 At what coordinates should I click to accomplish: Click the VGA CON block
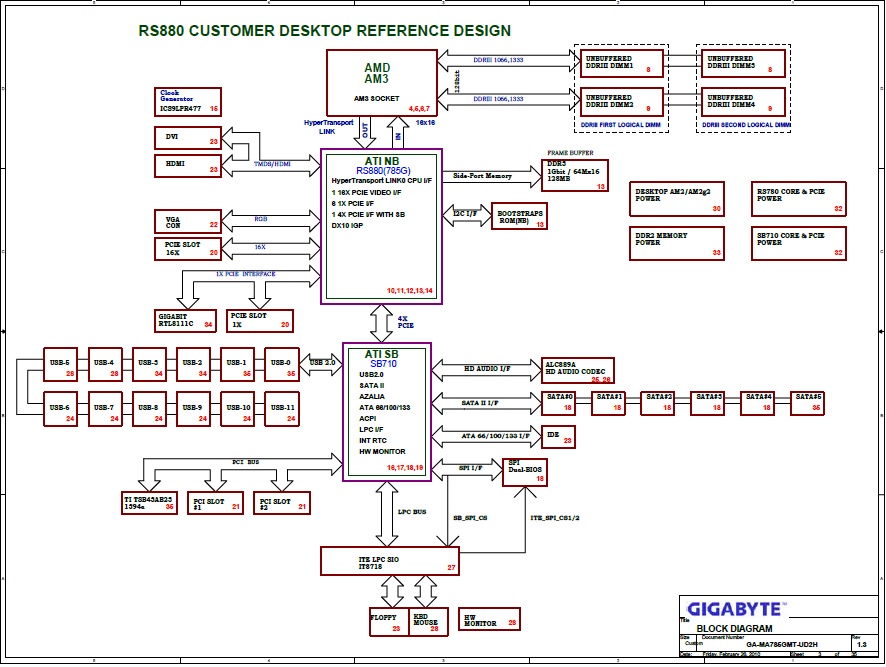point(187,221)
